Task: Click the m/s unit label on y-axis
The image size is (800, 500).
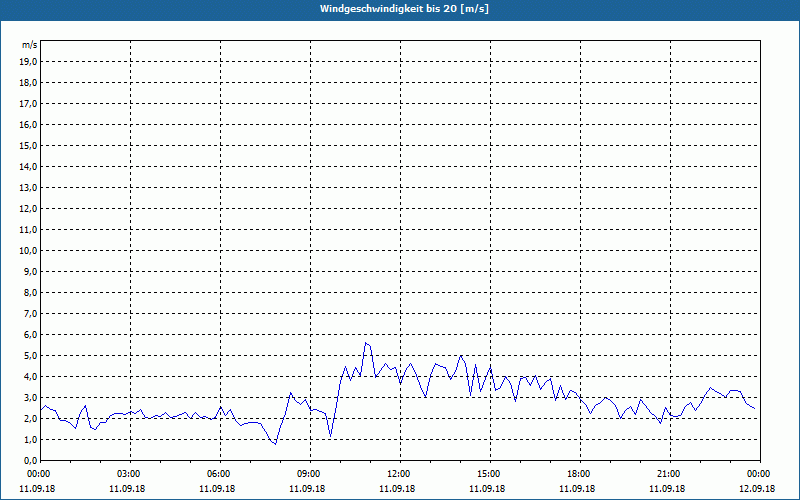Action: (30, 45)
